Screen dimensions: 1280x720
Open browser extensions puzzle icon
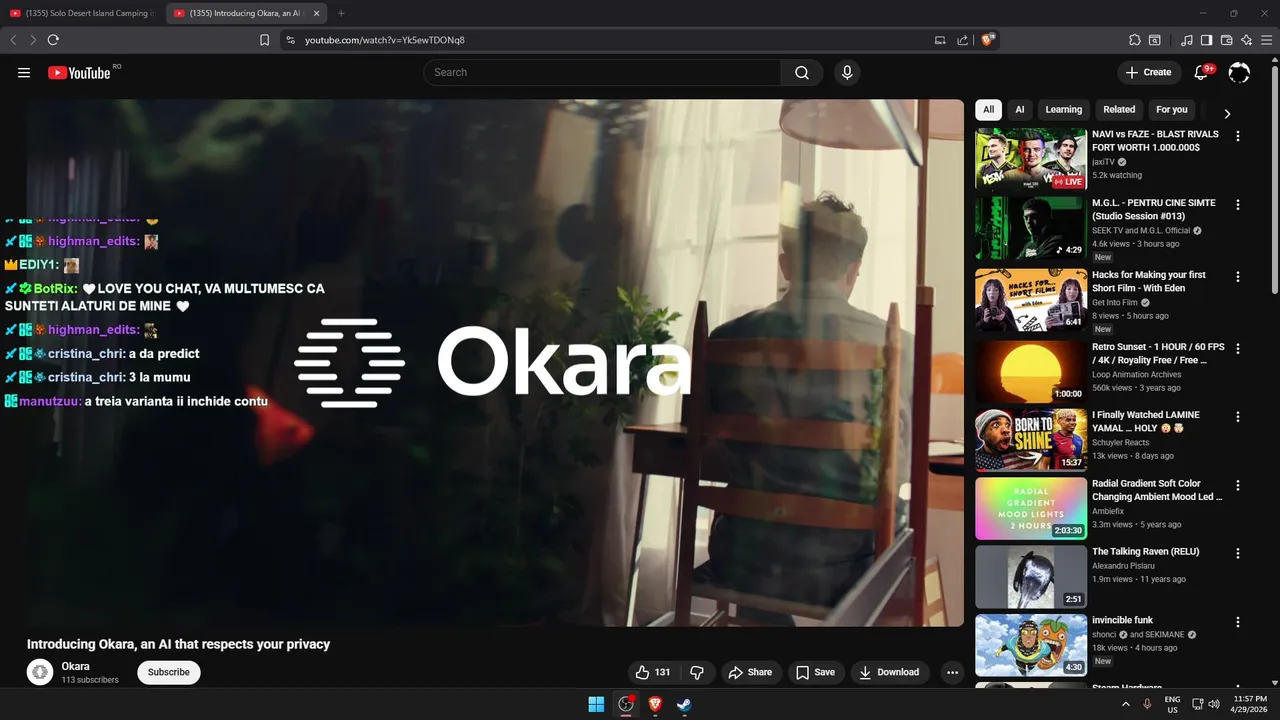tap(1134, 40)
